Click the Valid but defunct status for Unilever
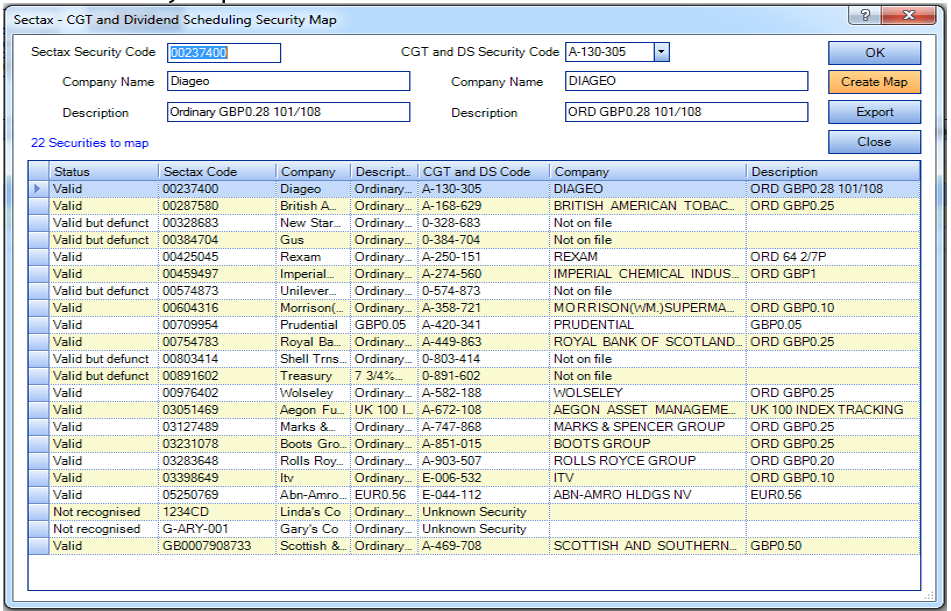Screen dimensions: 951x611 (x=104, y=291)
